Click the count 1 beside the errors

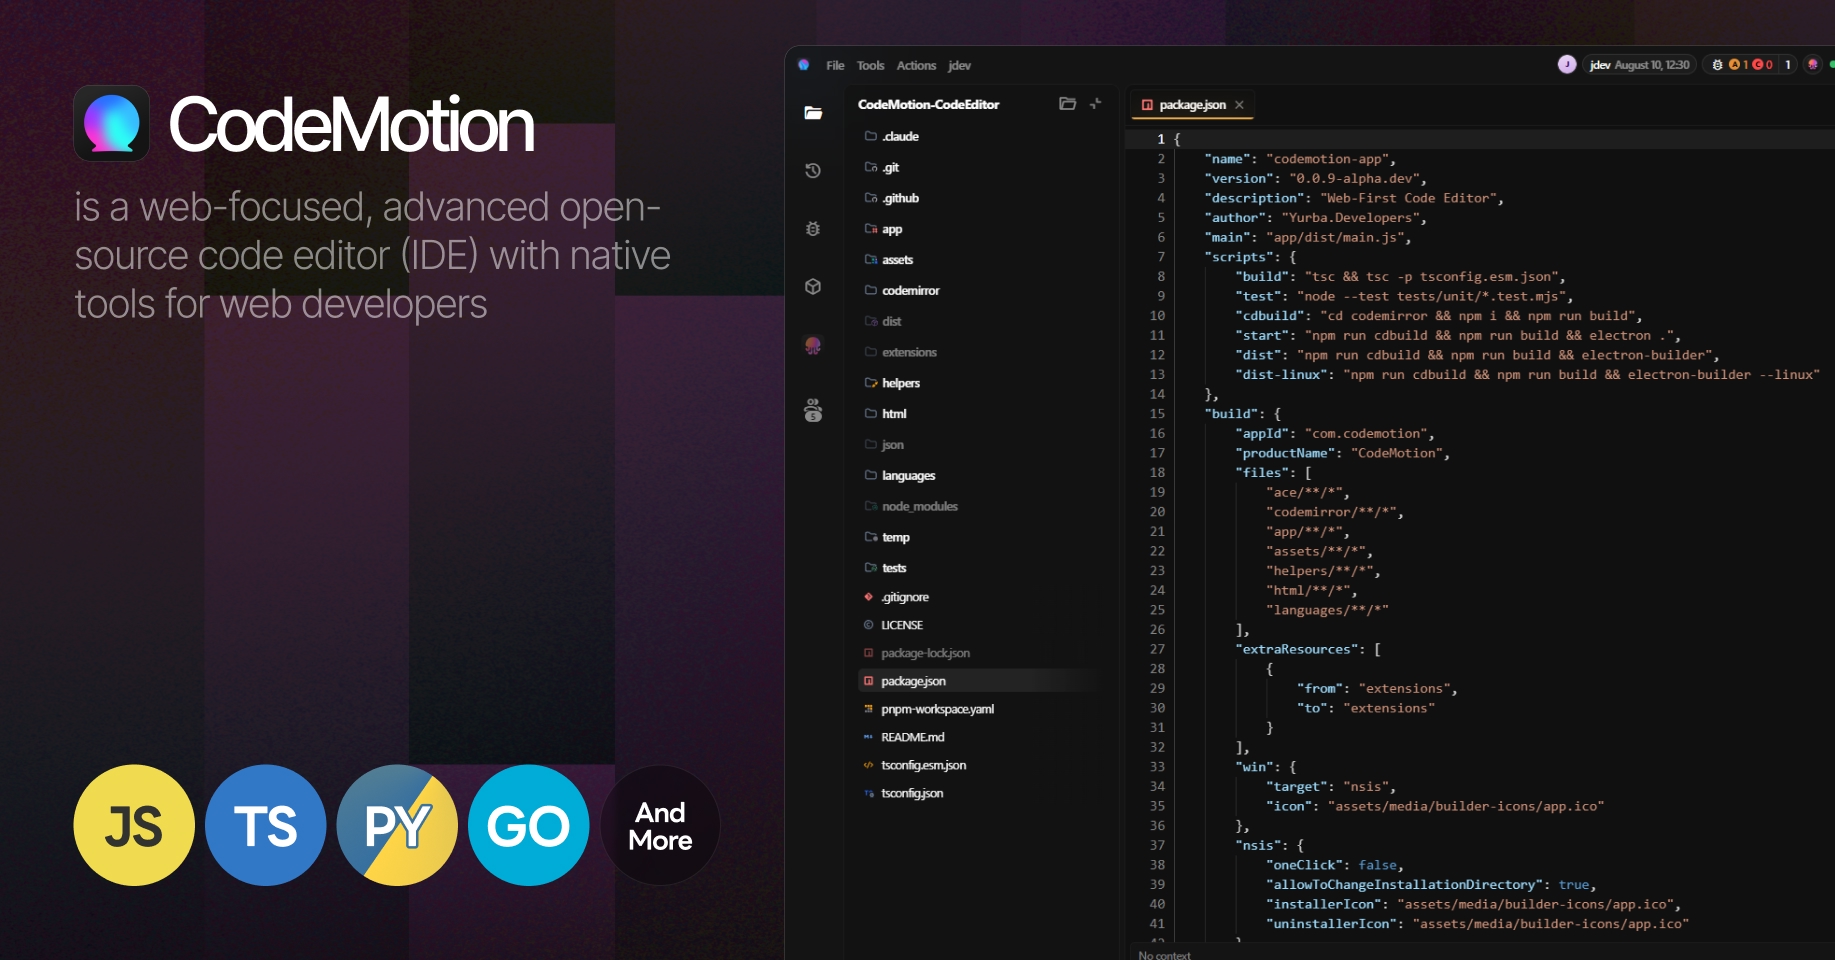[x=1788, y=65]
